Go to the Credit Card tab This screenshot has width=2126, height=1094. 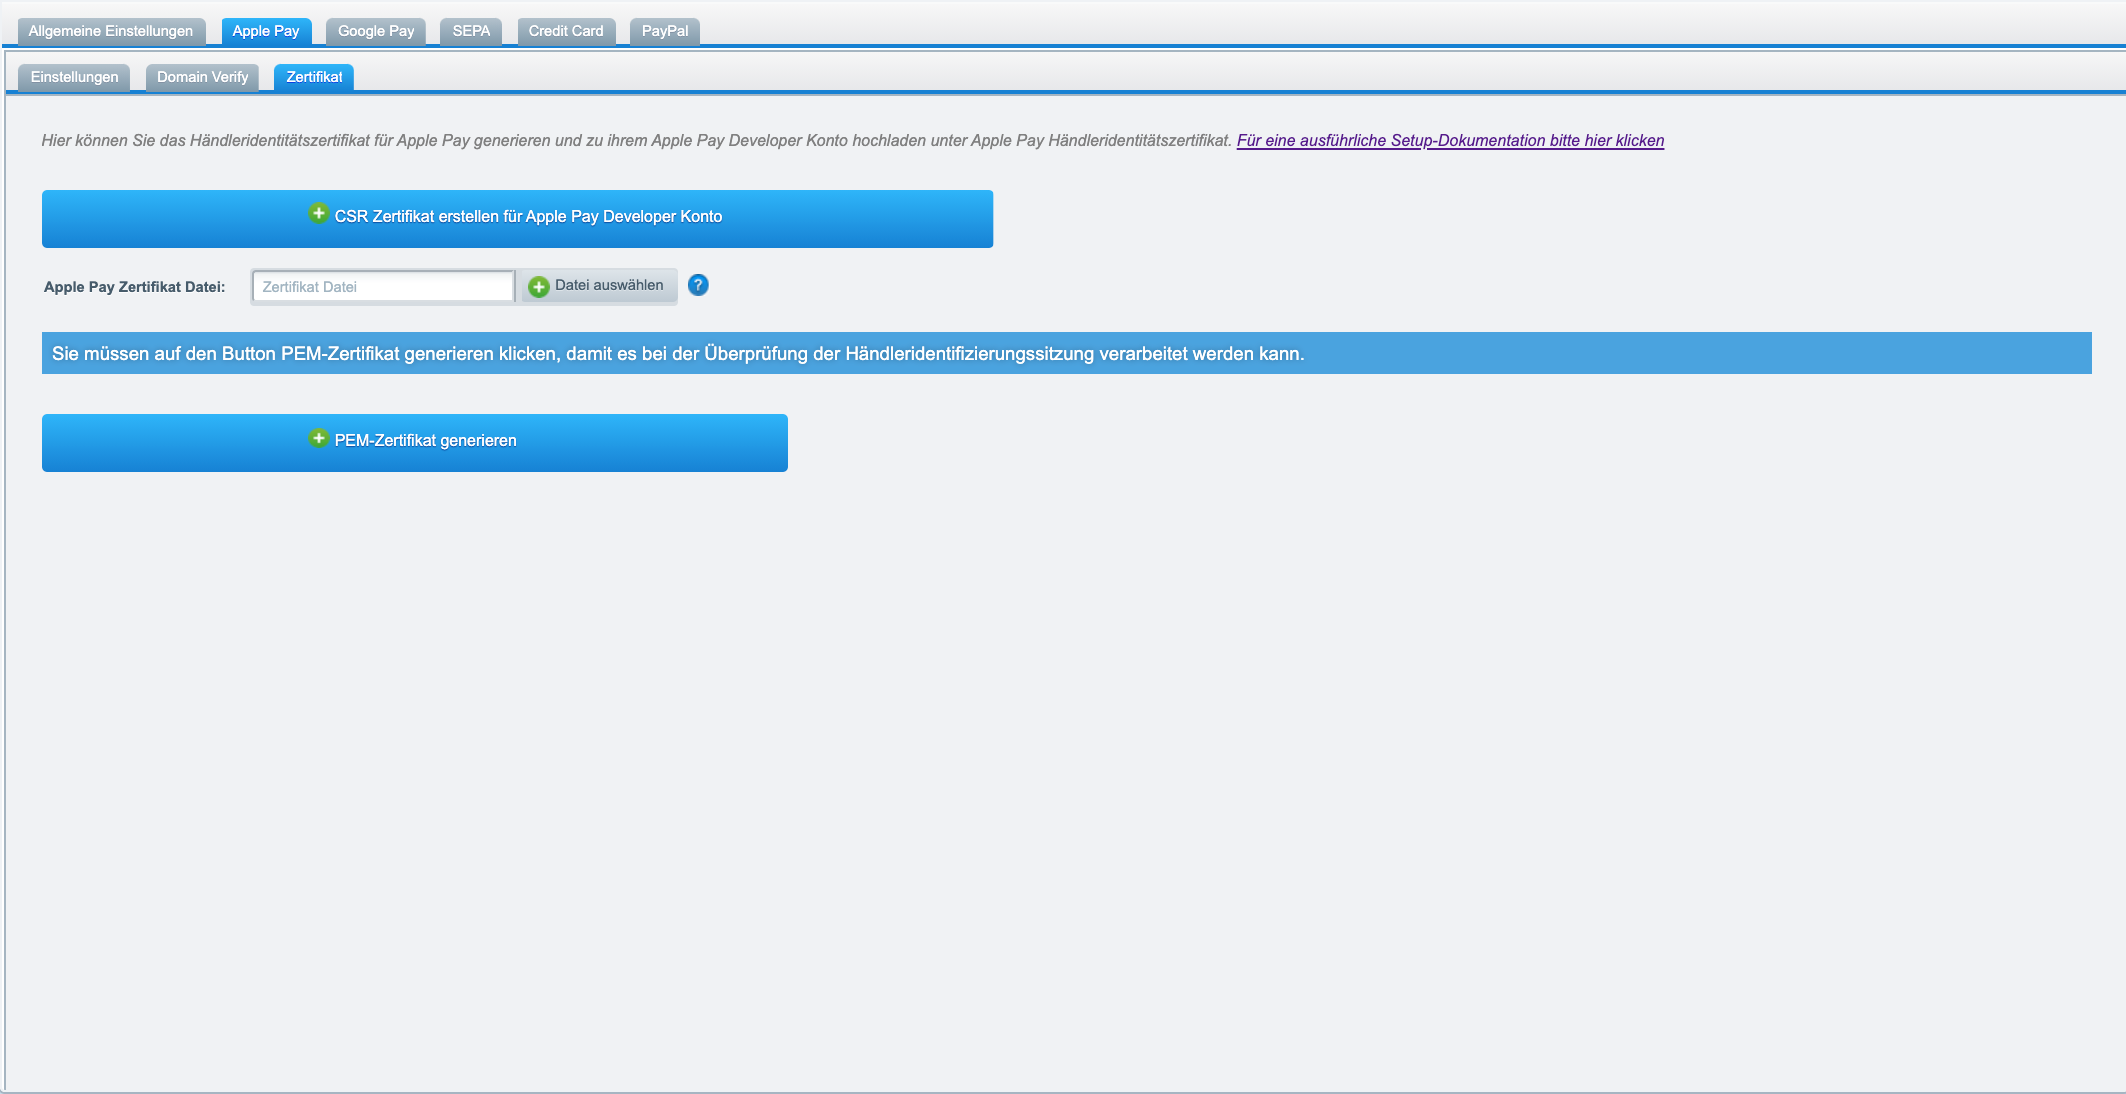566,31
